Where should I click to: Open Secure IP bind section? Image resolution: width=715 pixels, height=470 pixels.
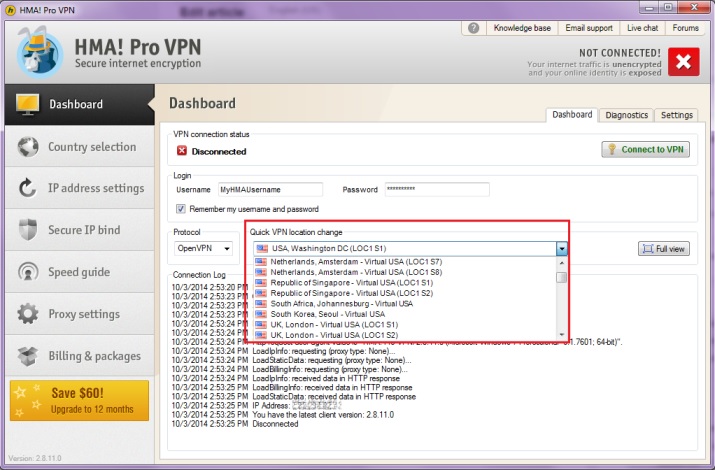(80, 230)
